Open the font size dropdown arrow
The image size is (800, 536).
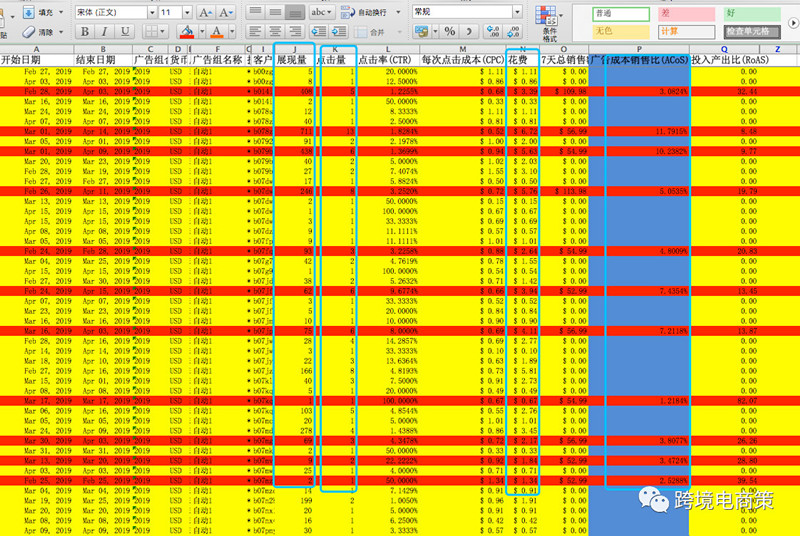187,12
